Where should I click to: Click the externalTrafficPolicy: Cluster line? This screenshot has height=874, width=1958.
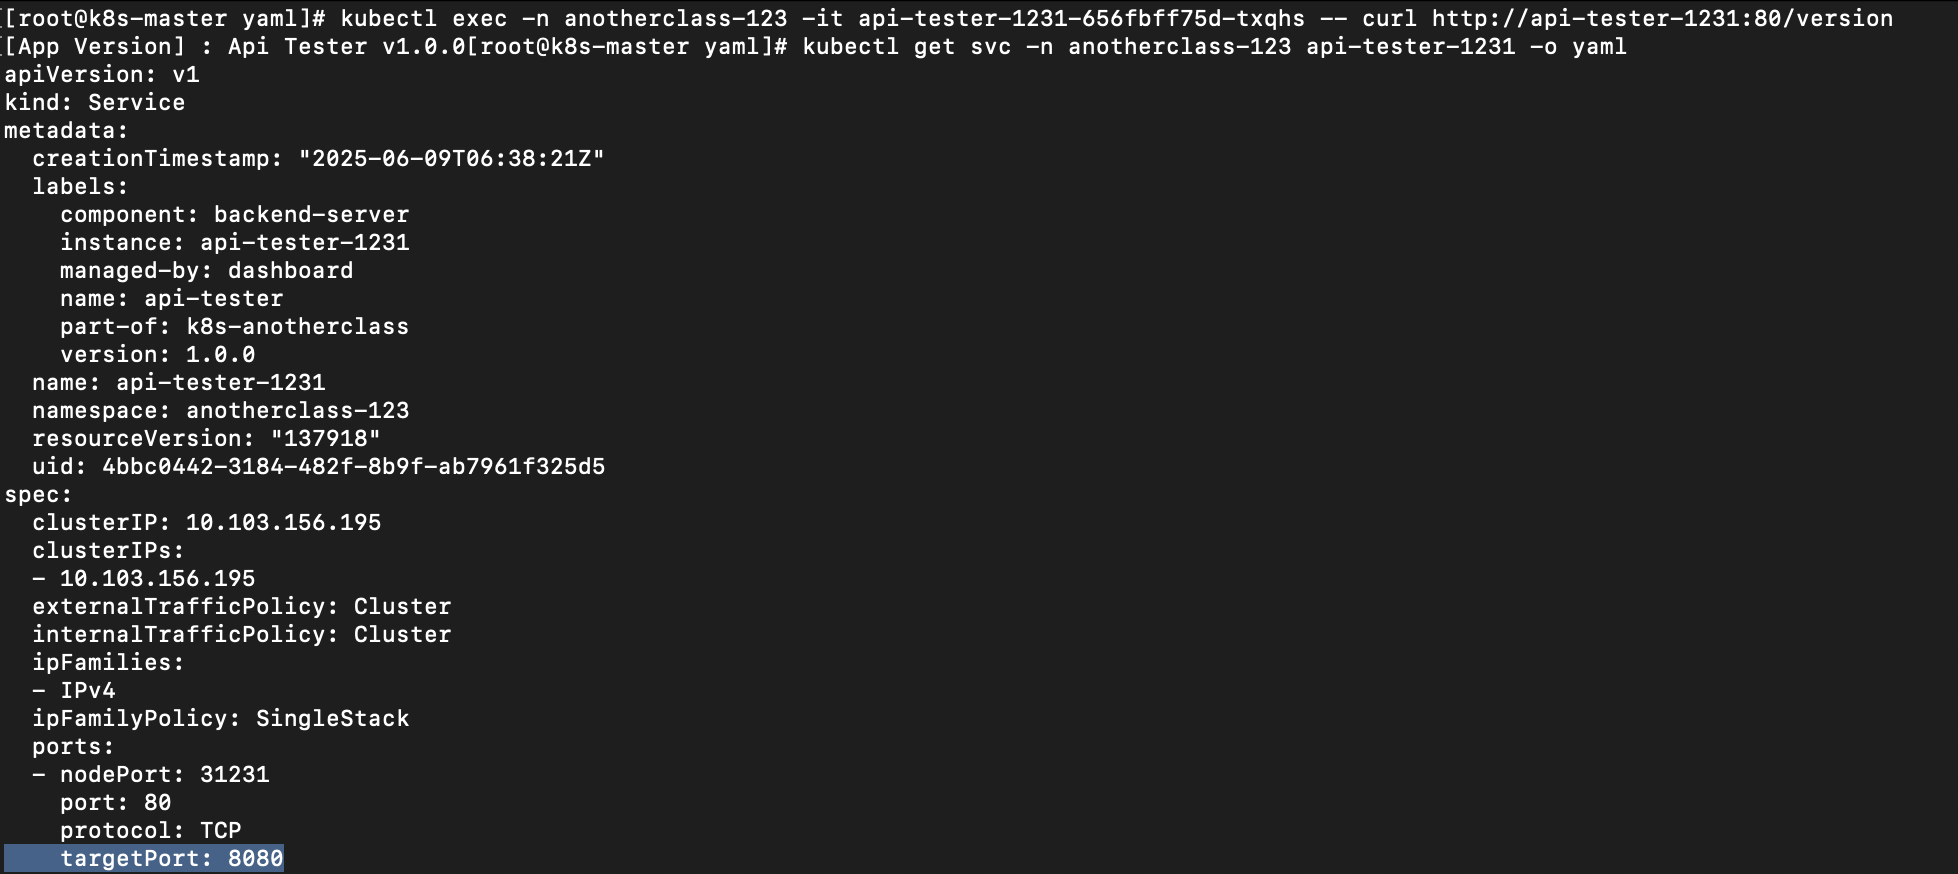pos(241,606)
